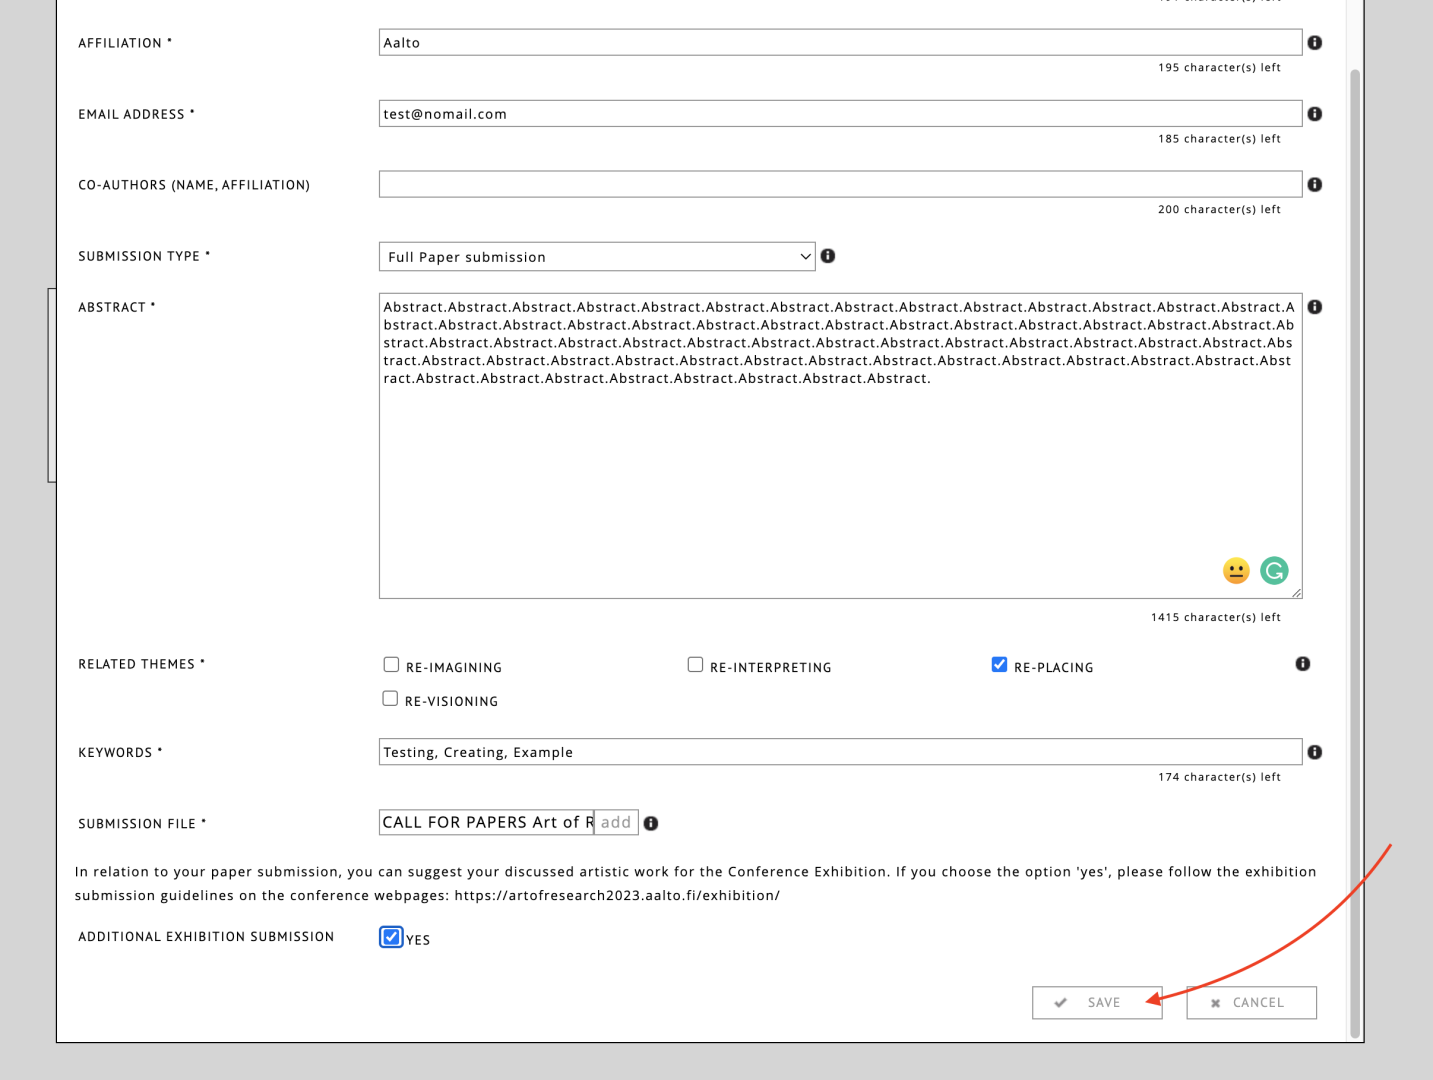The width and height of the screenshot is (1433, 1080).
Task: Cancel the submission form
Action: pos(1251,1003)
